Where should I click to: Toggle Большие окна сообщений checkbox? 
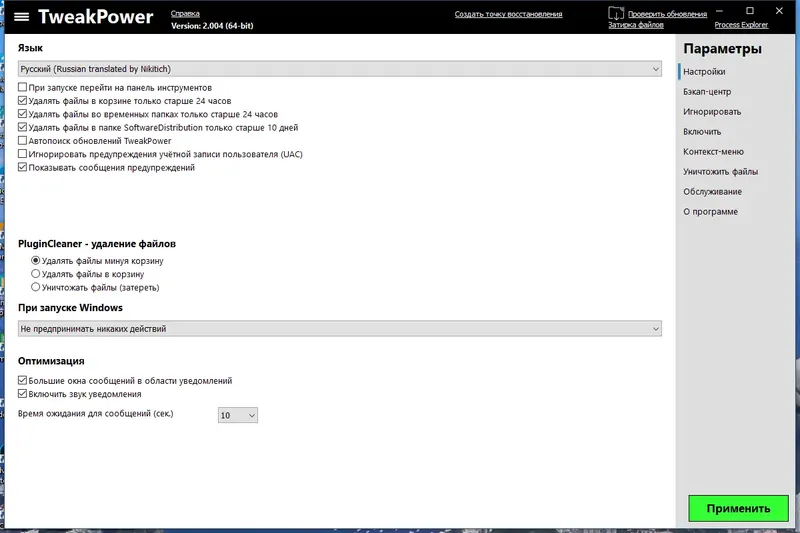point(22,380)
